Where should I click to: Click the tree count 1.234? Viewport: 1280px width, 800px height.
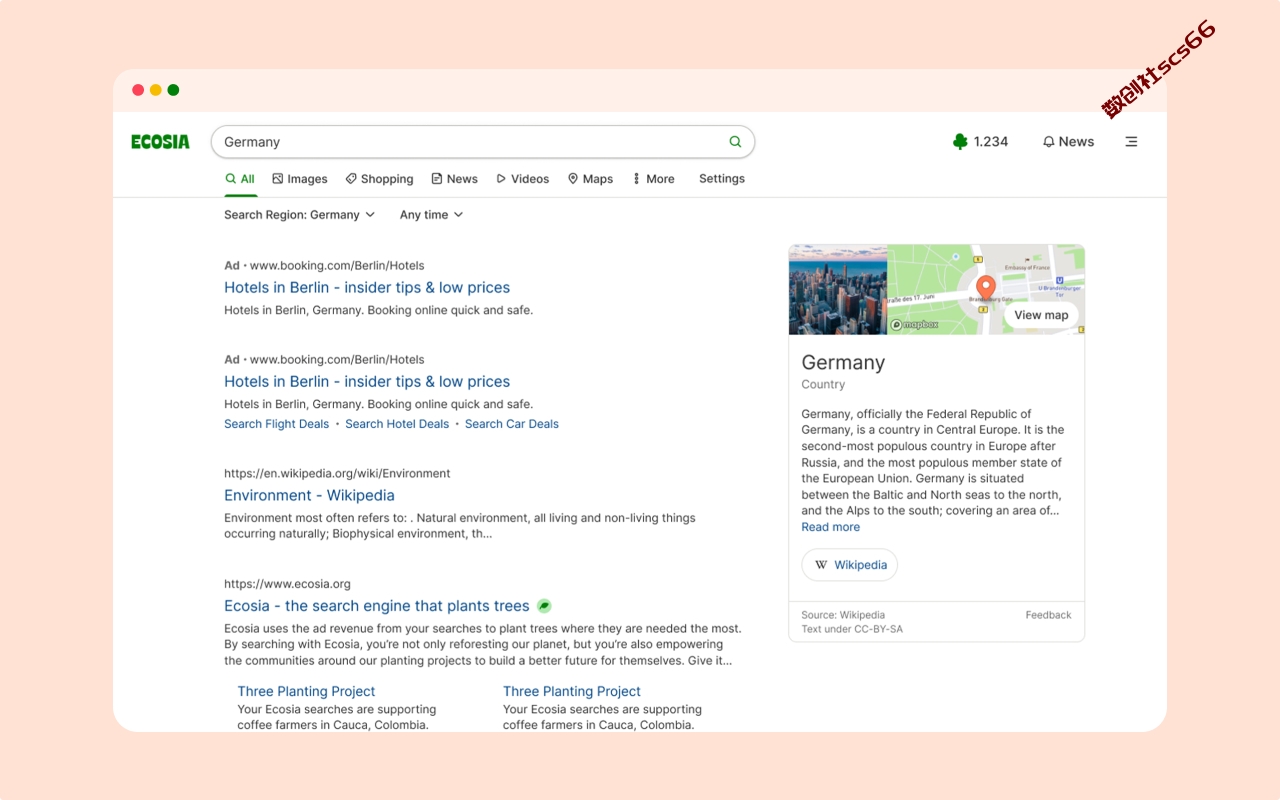pyautogui.click(x=991, y=142)
